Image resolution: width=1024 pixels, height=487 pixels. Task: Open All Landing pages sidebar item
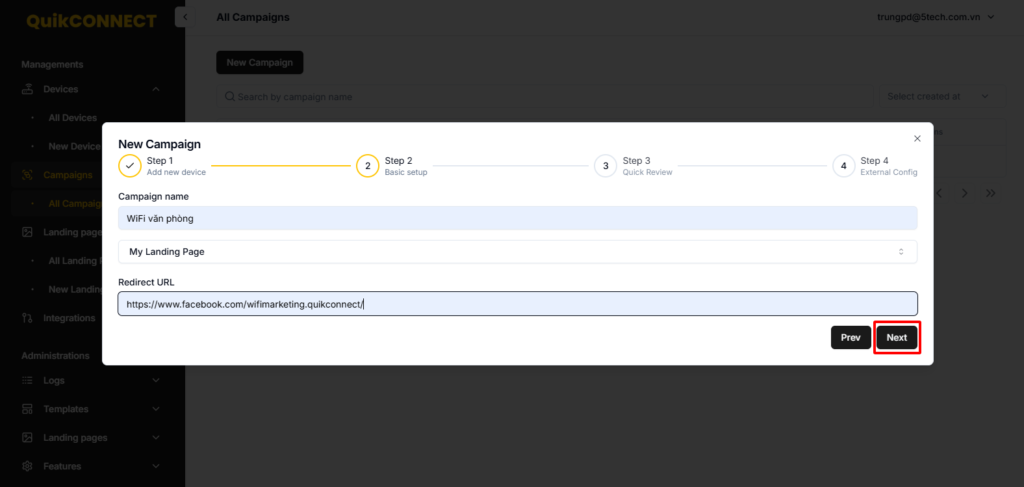coord(74,260)
